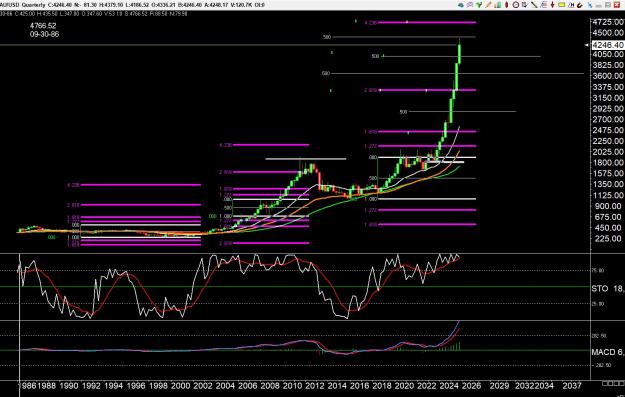Image resolution: width=625 pixels, height=397 pixels.
Task: Click the 2025.00 price axis label
Action: pyautogui.click(x=608, y=152)
